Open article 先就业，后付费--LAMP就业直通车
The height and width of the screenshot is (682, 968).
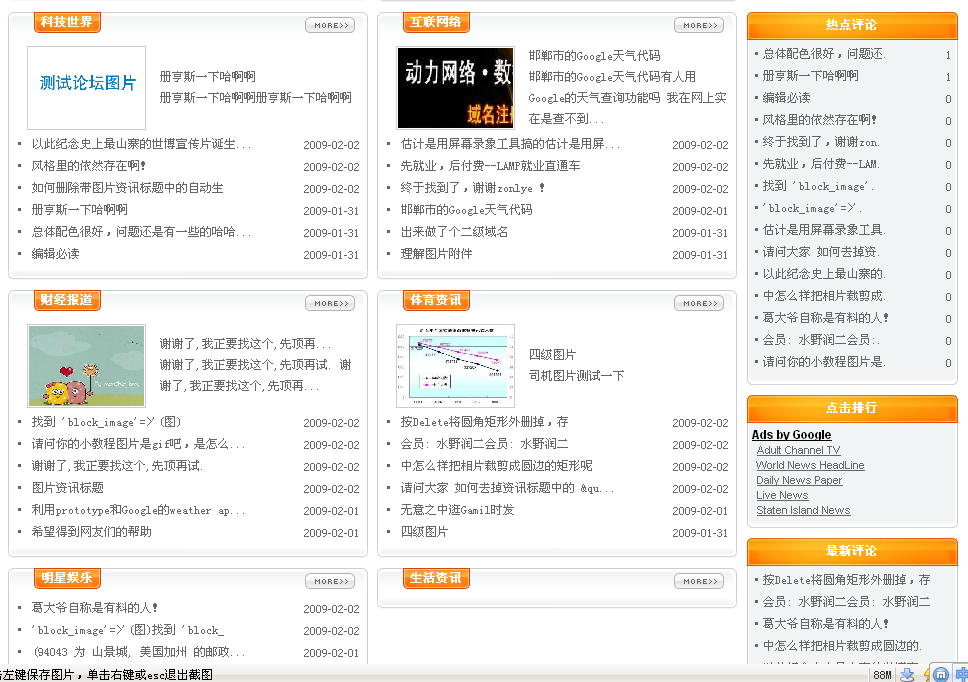click(x=490, y=166)
